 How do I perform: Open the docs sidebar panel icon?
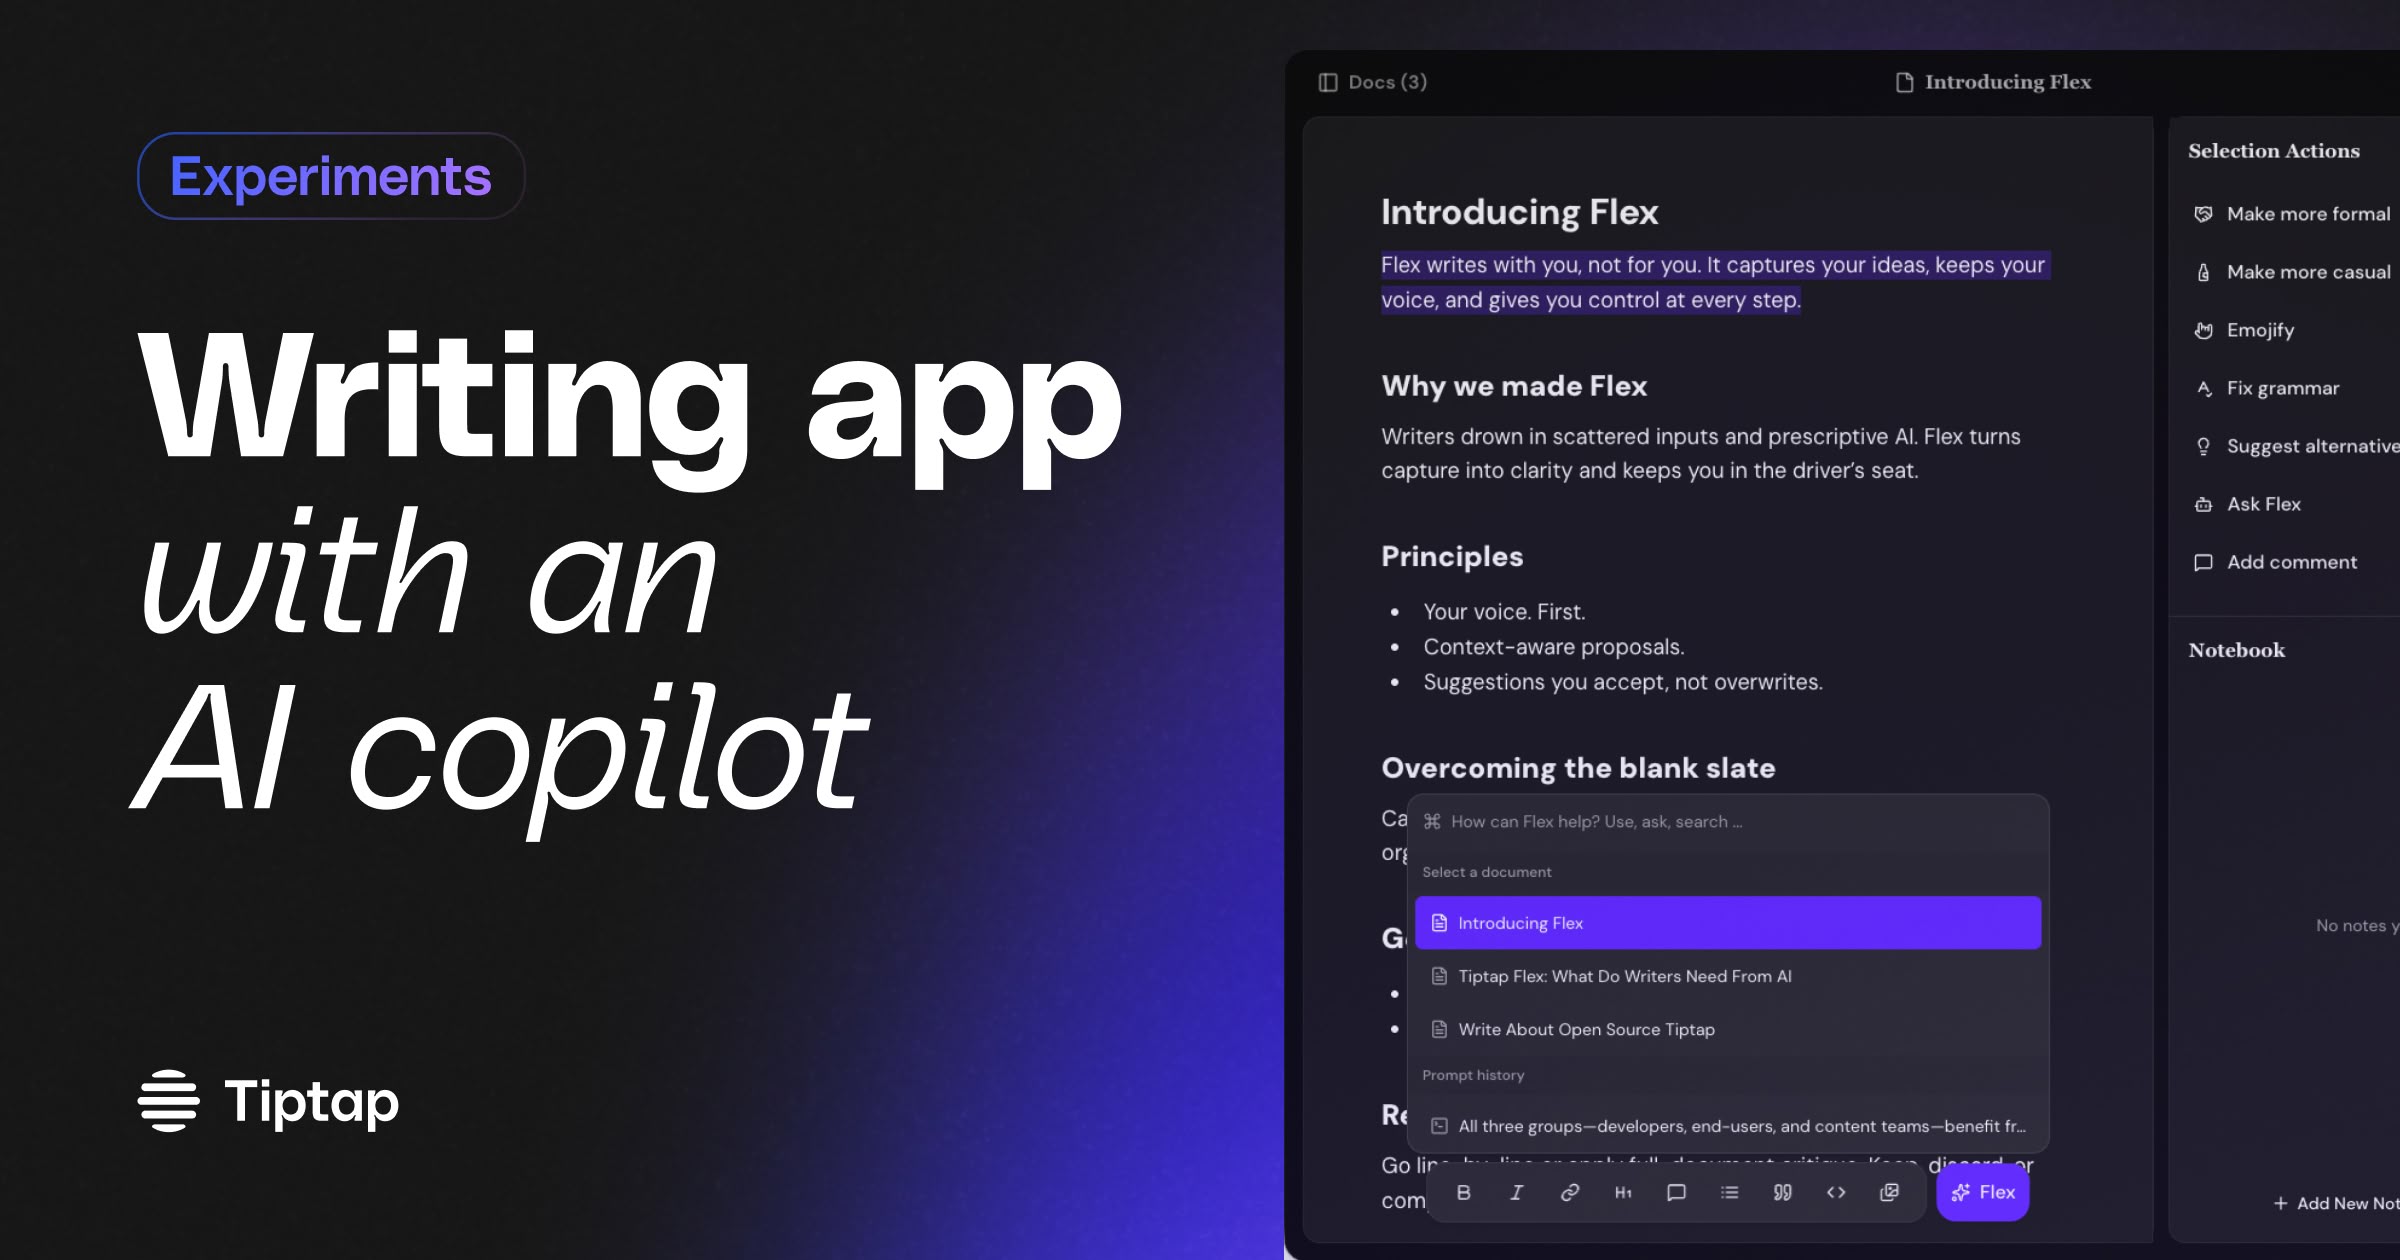(x=1327, y=82)
